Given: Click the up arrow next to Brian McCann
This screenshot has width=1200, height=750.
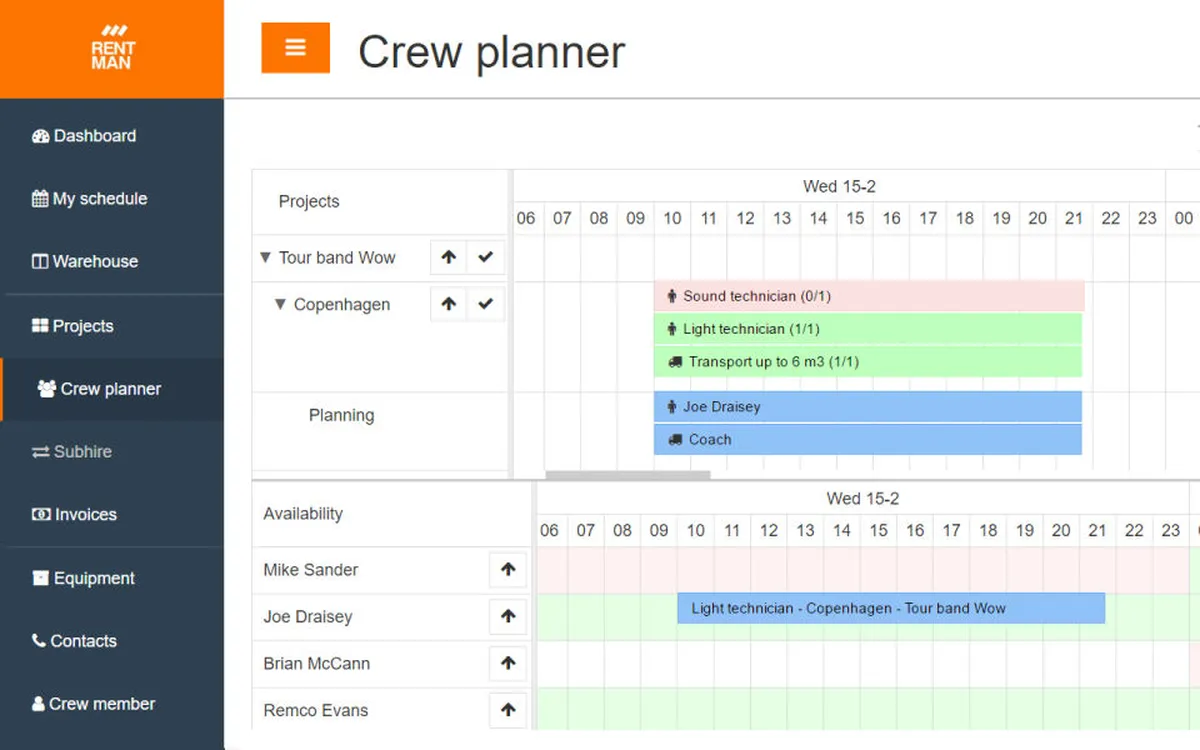Looking at the screenshot, I should point(508,663).
